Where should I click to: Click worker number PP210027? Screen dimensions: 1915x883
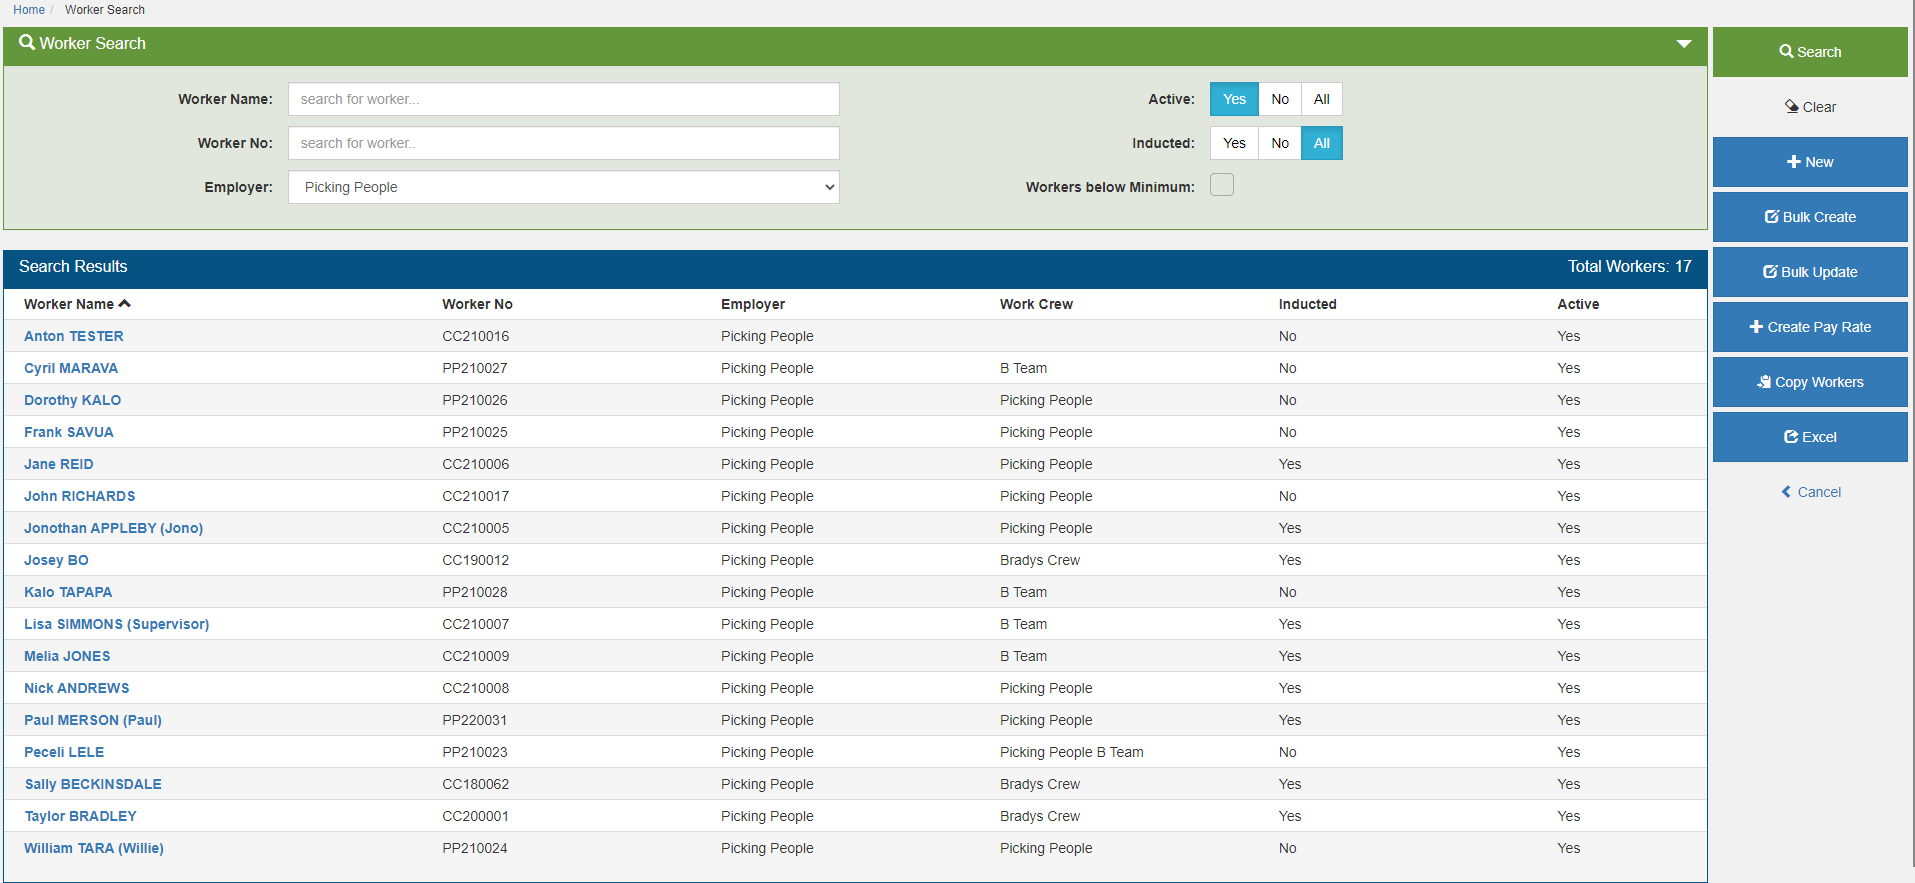[475, 368]
